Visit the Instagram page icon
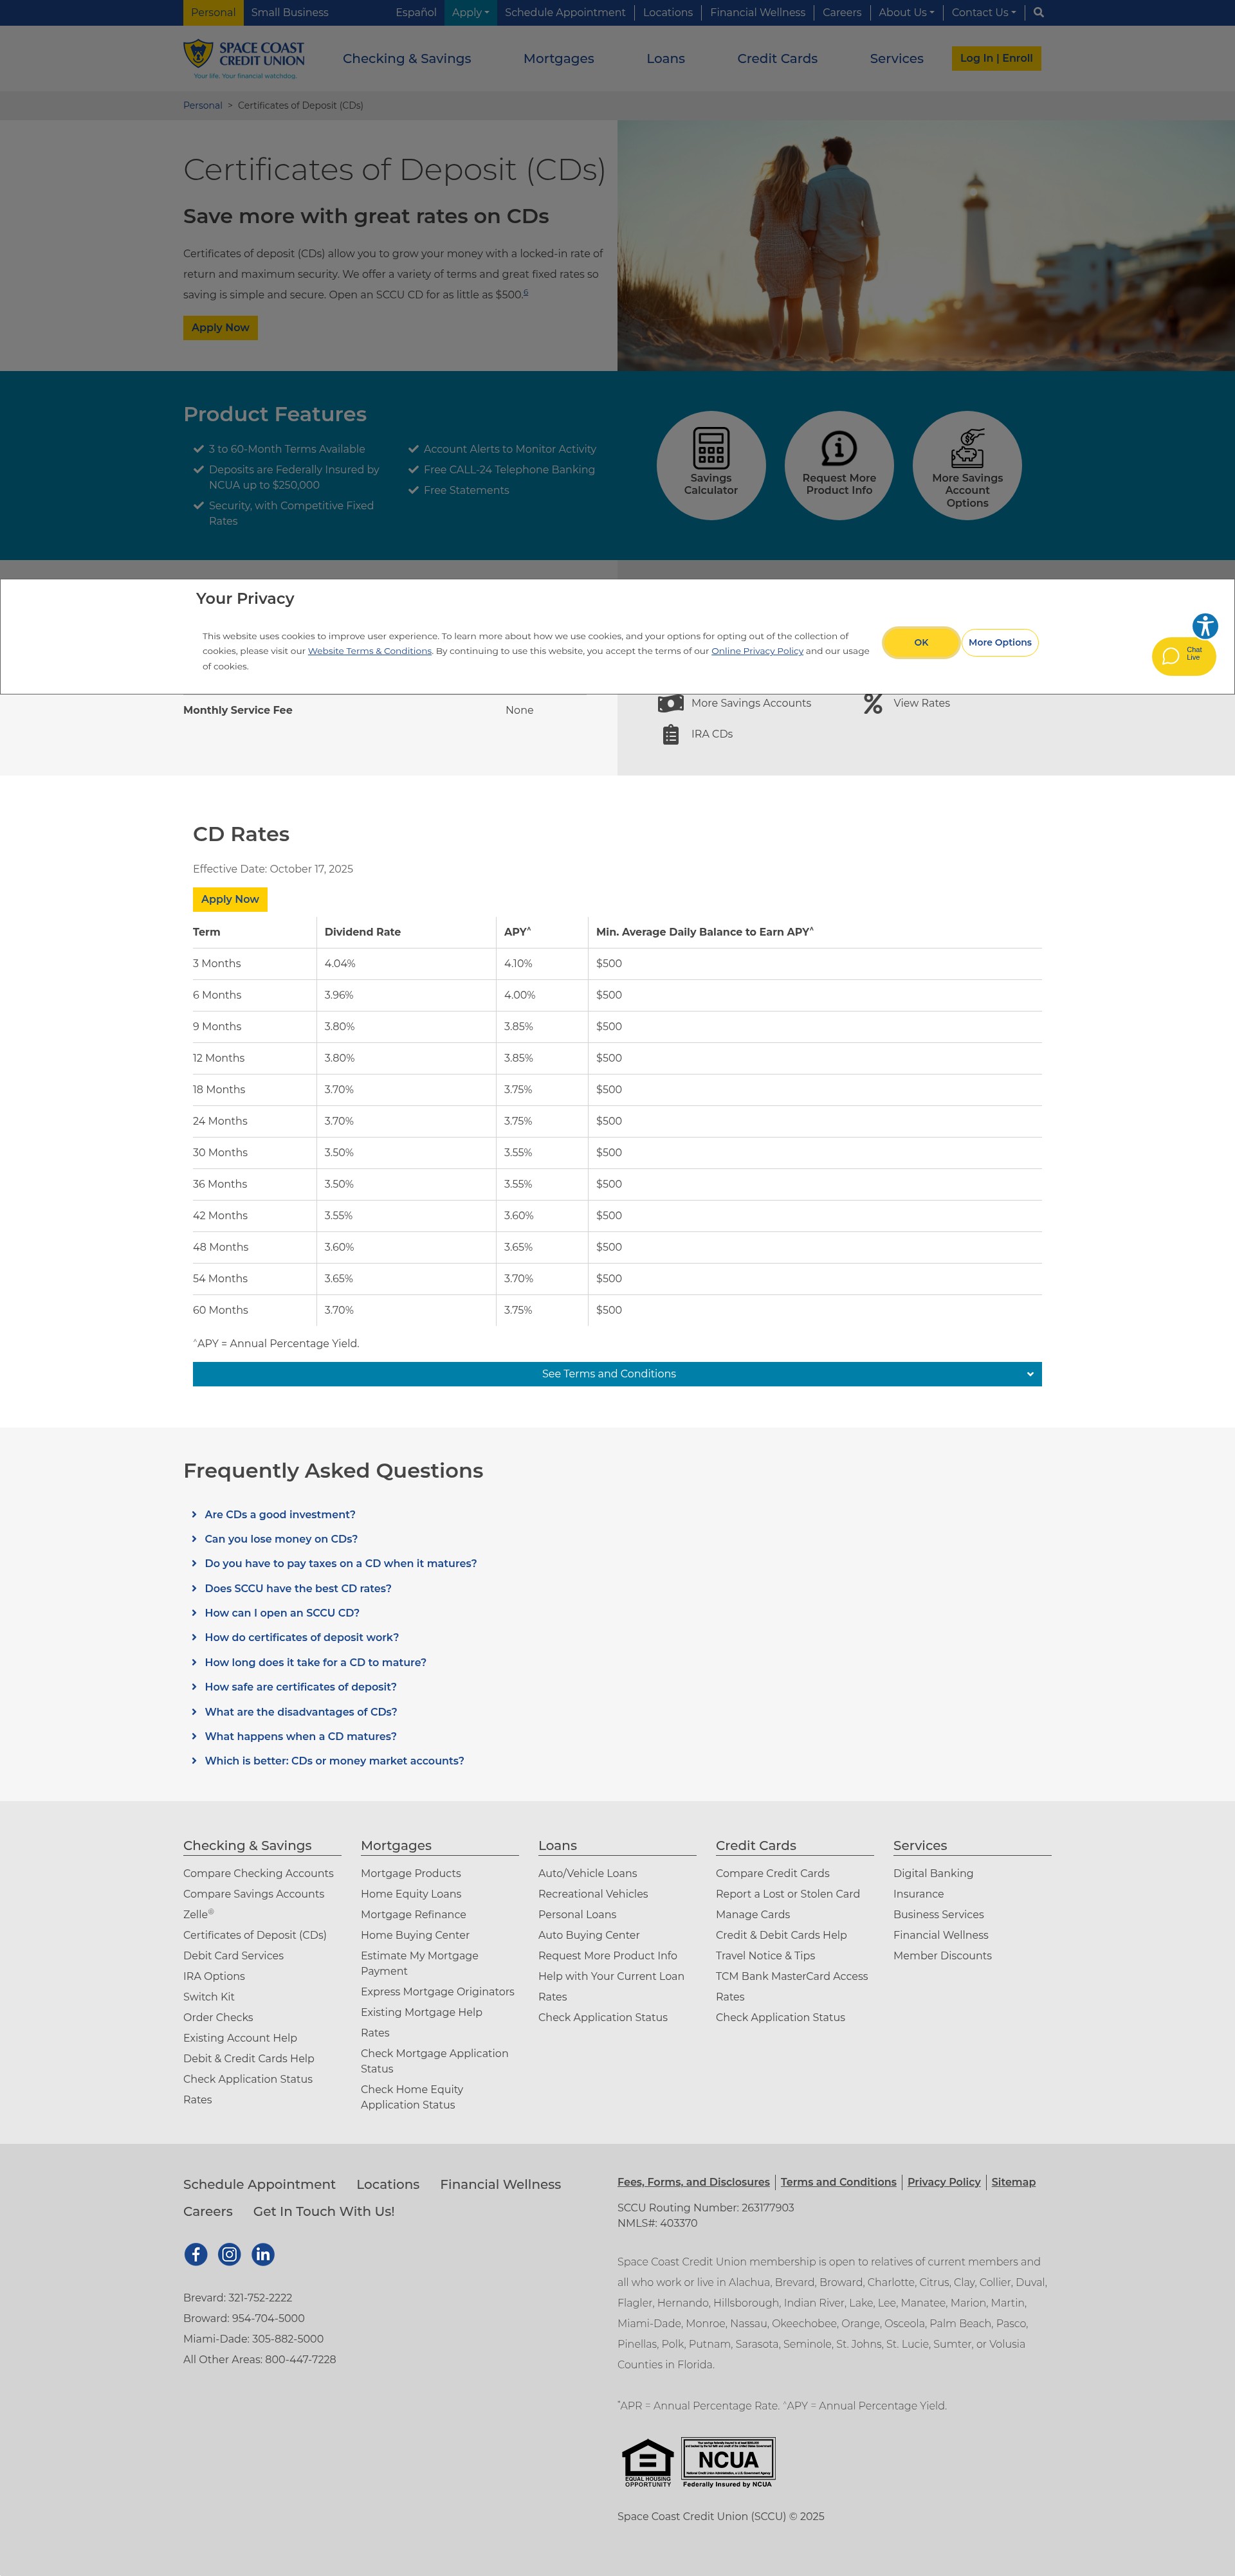 point(229,2254)
